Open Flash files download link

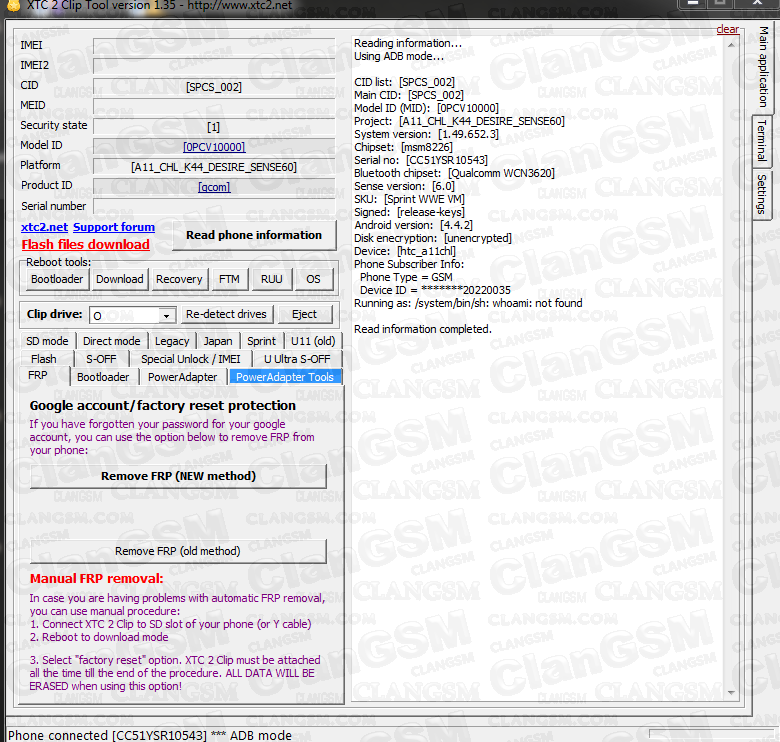click(x=86, y=245)
